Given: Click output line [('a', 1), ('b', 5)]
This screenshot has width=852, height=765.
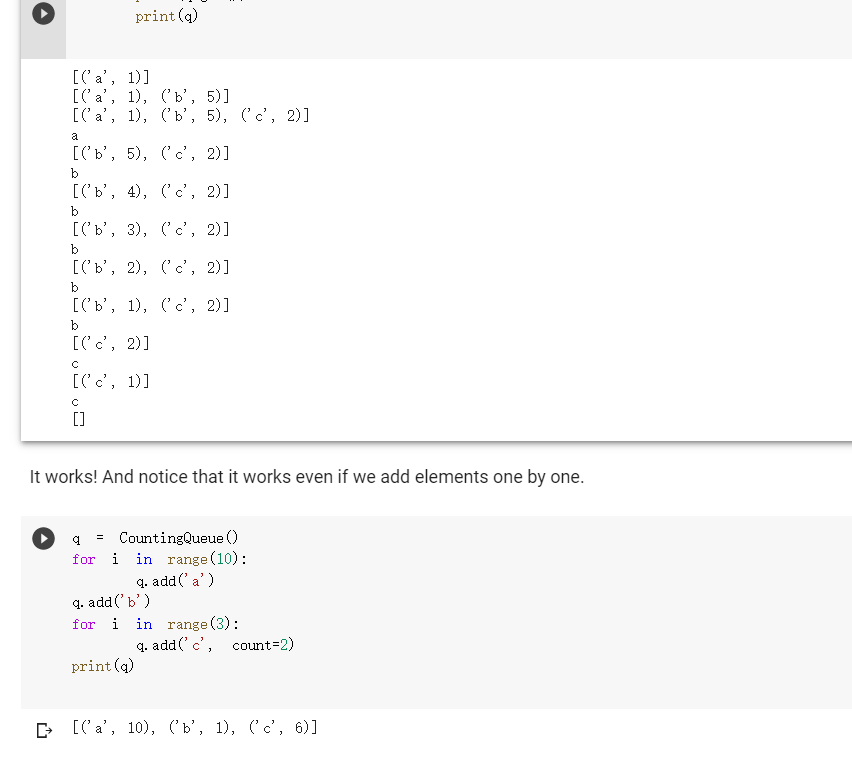Looking at the screenshot, I should pos(151,96).
